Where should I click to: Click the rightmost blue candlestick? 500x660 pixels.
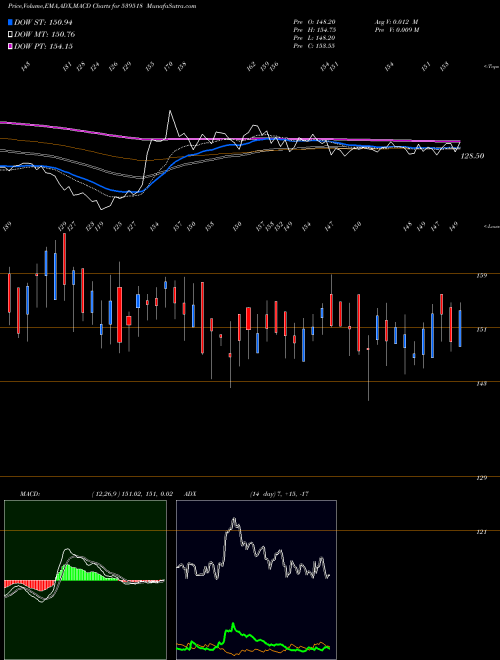pyautogui.click(x=460, y=328)
